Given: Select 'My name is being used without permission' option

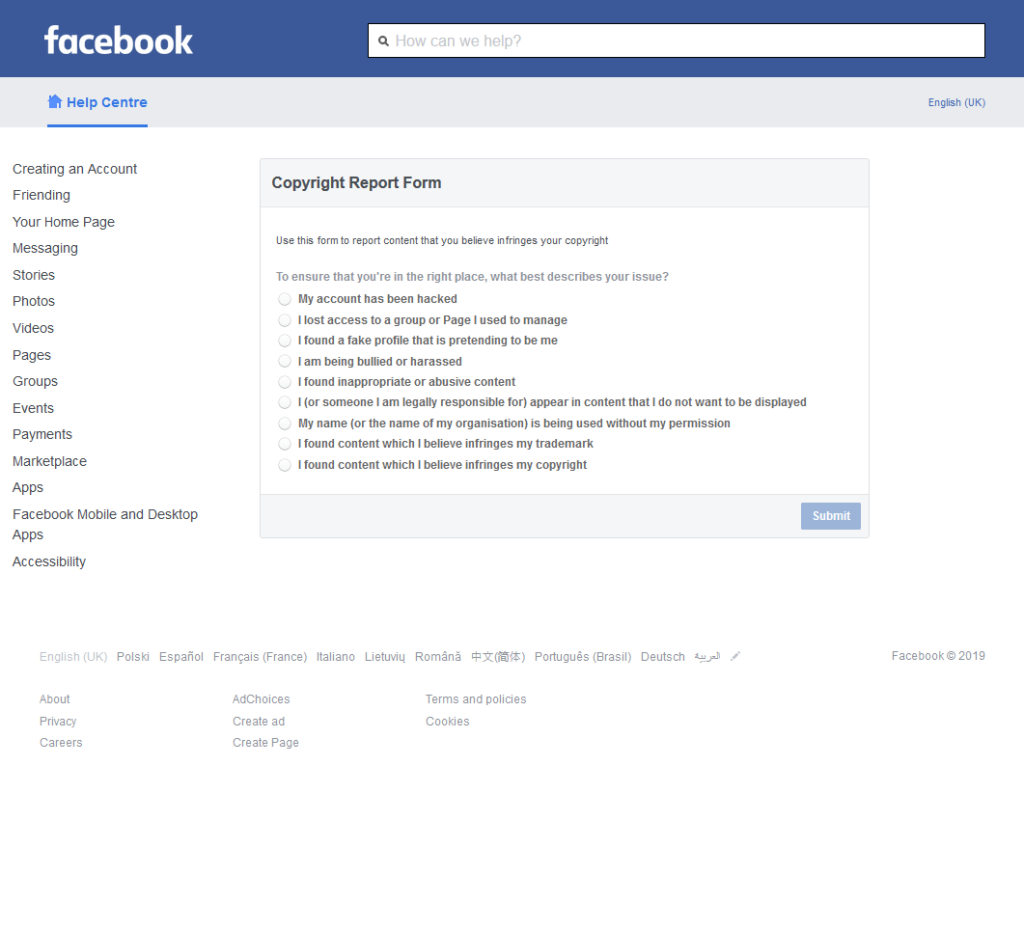Looking at the screenshot, I should tap(285, 423).
